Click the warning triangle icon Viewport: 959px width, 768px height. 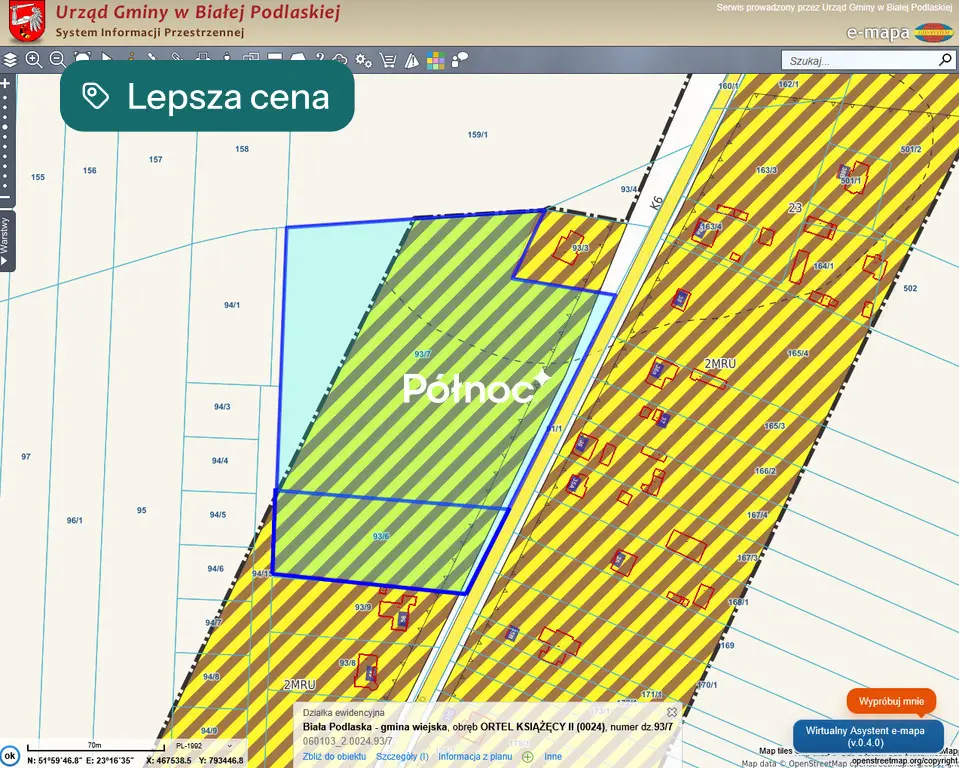tap(412, 60)
